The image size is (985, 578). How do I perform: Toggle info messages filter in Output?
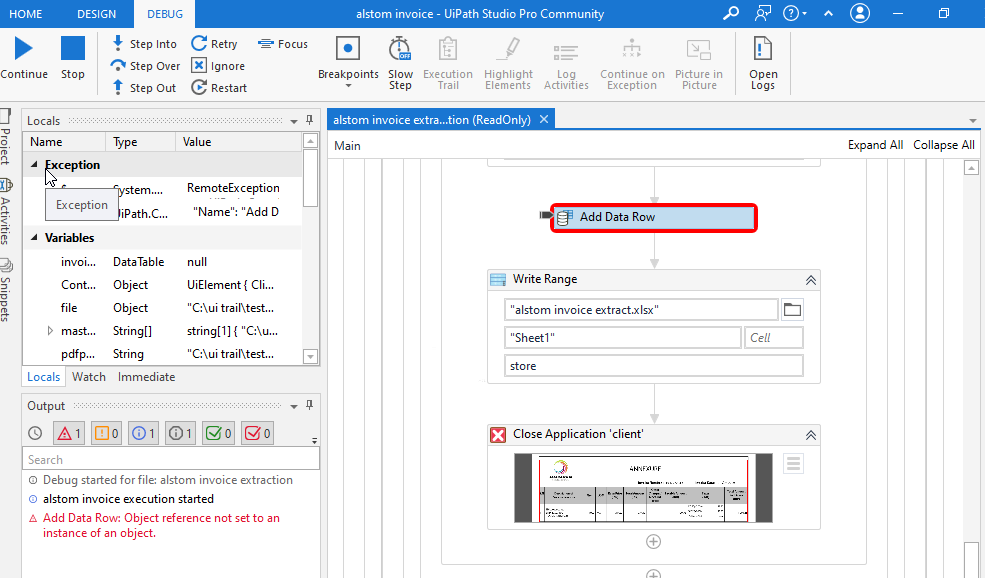[x=143, y=433]
